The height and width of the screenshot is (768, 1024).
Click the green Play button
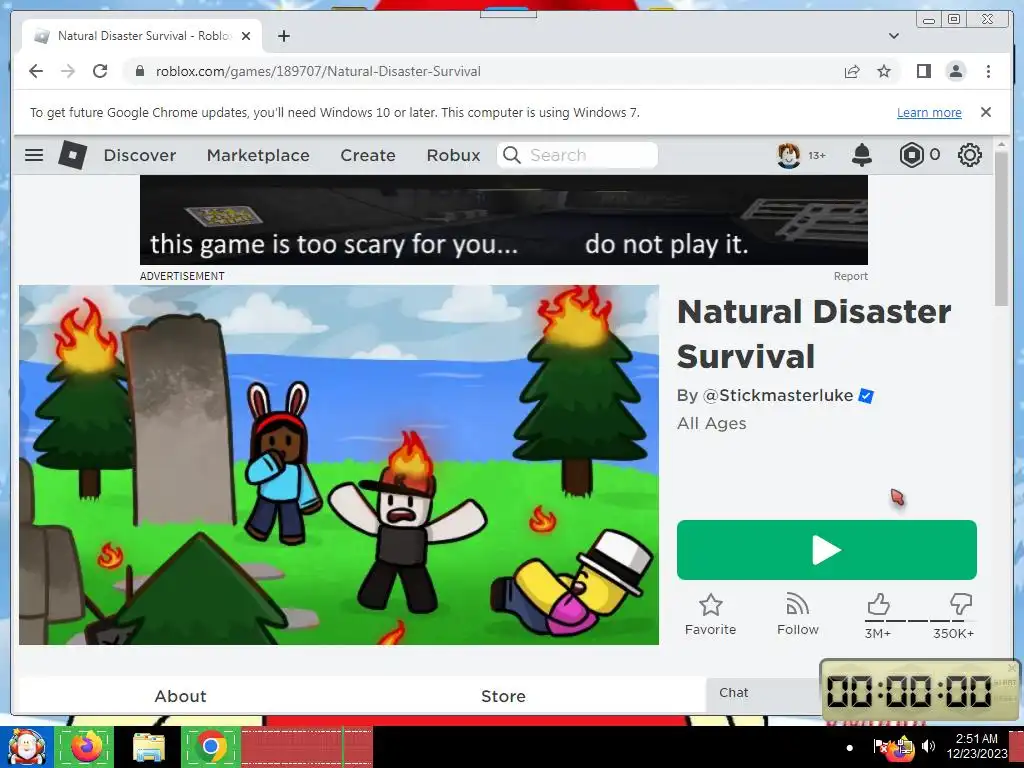pos(827,550)
